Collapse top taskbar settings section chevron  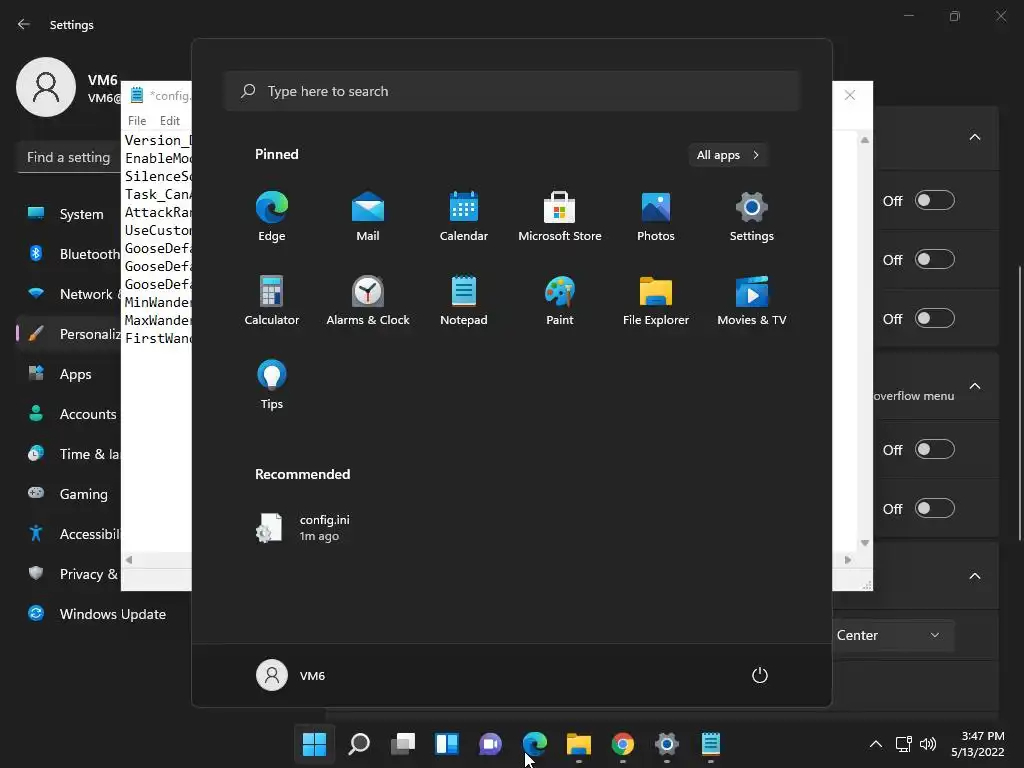974,137
